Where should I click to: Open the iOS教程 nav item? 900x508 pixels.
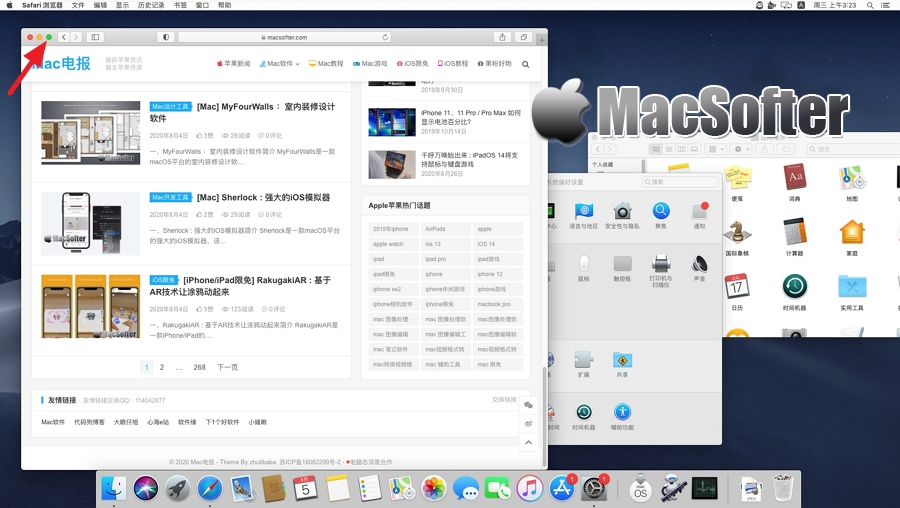coord(452,64)
